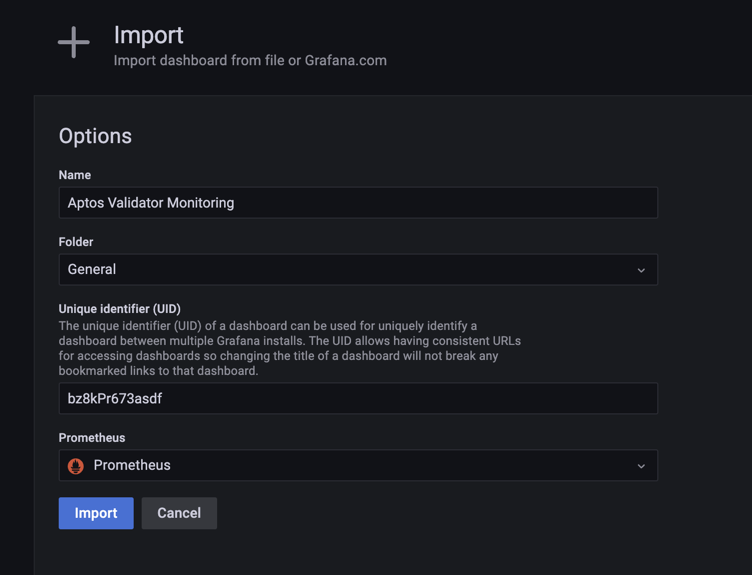
Task: Expand the Folder dropdown chevron arrow
Action: [641, 270]
